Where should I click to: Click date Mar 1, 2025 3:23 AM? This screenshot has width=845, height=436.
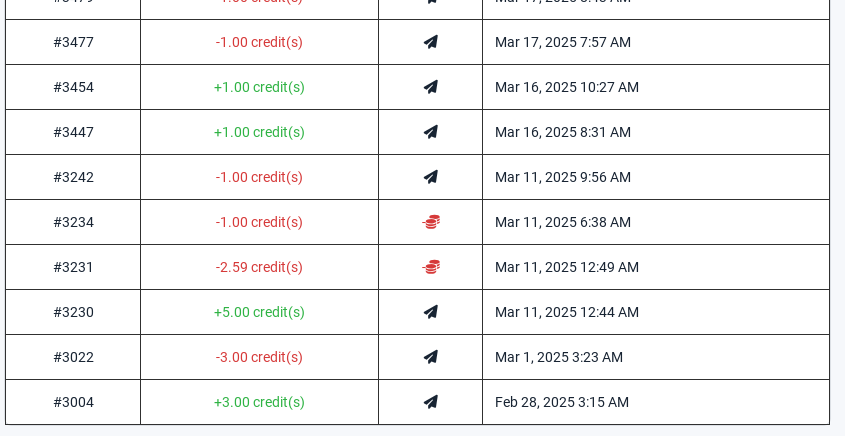(559, 357)
